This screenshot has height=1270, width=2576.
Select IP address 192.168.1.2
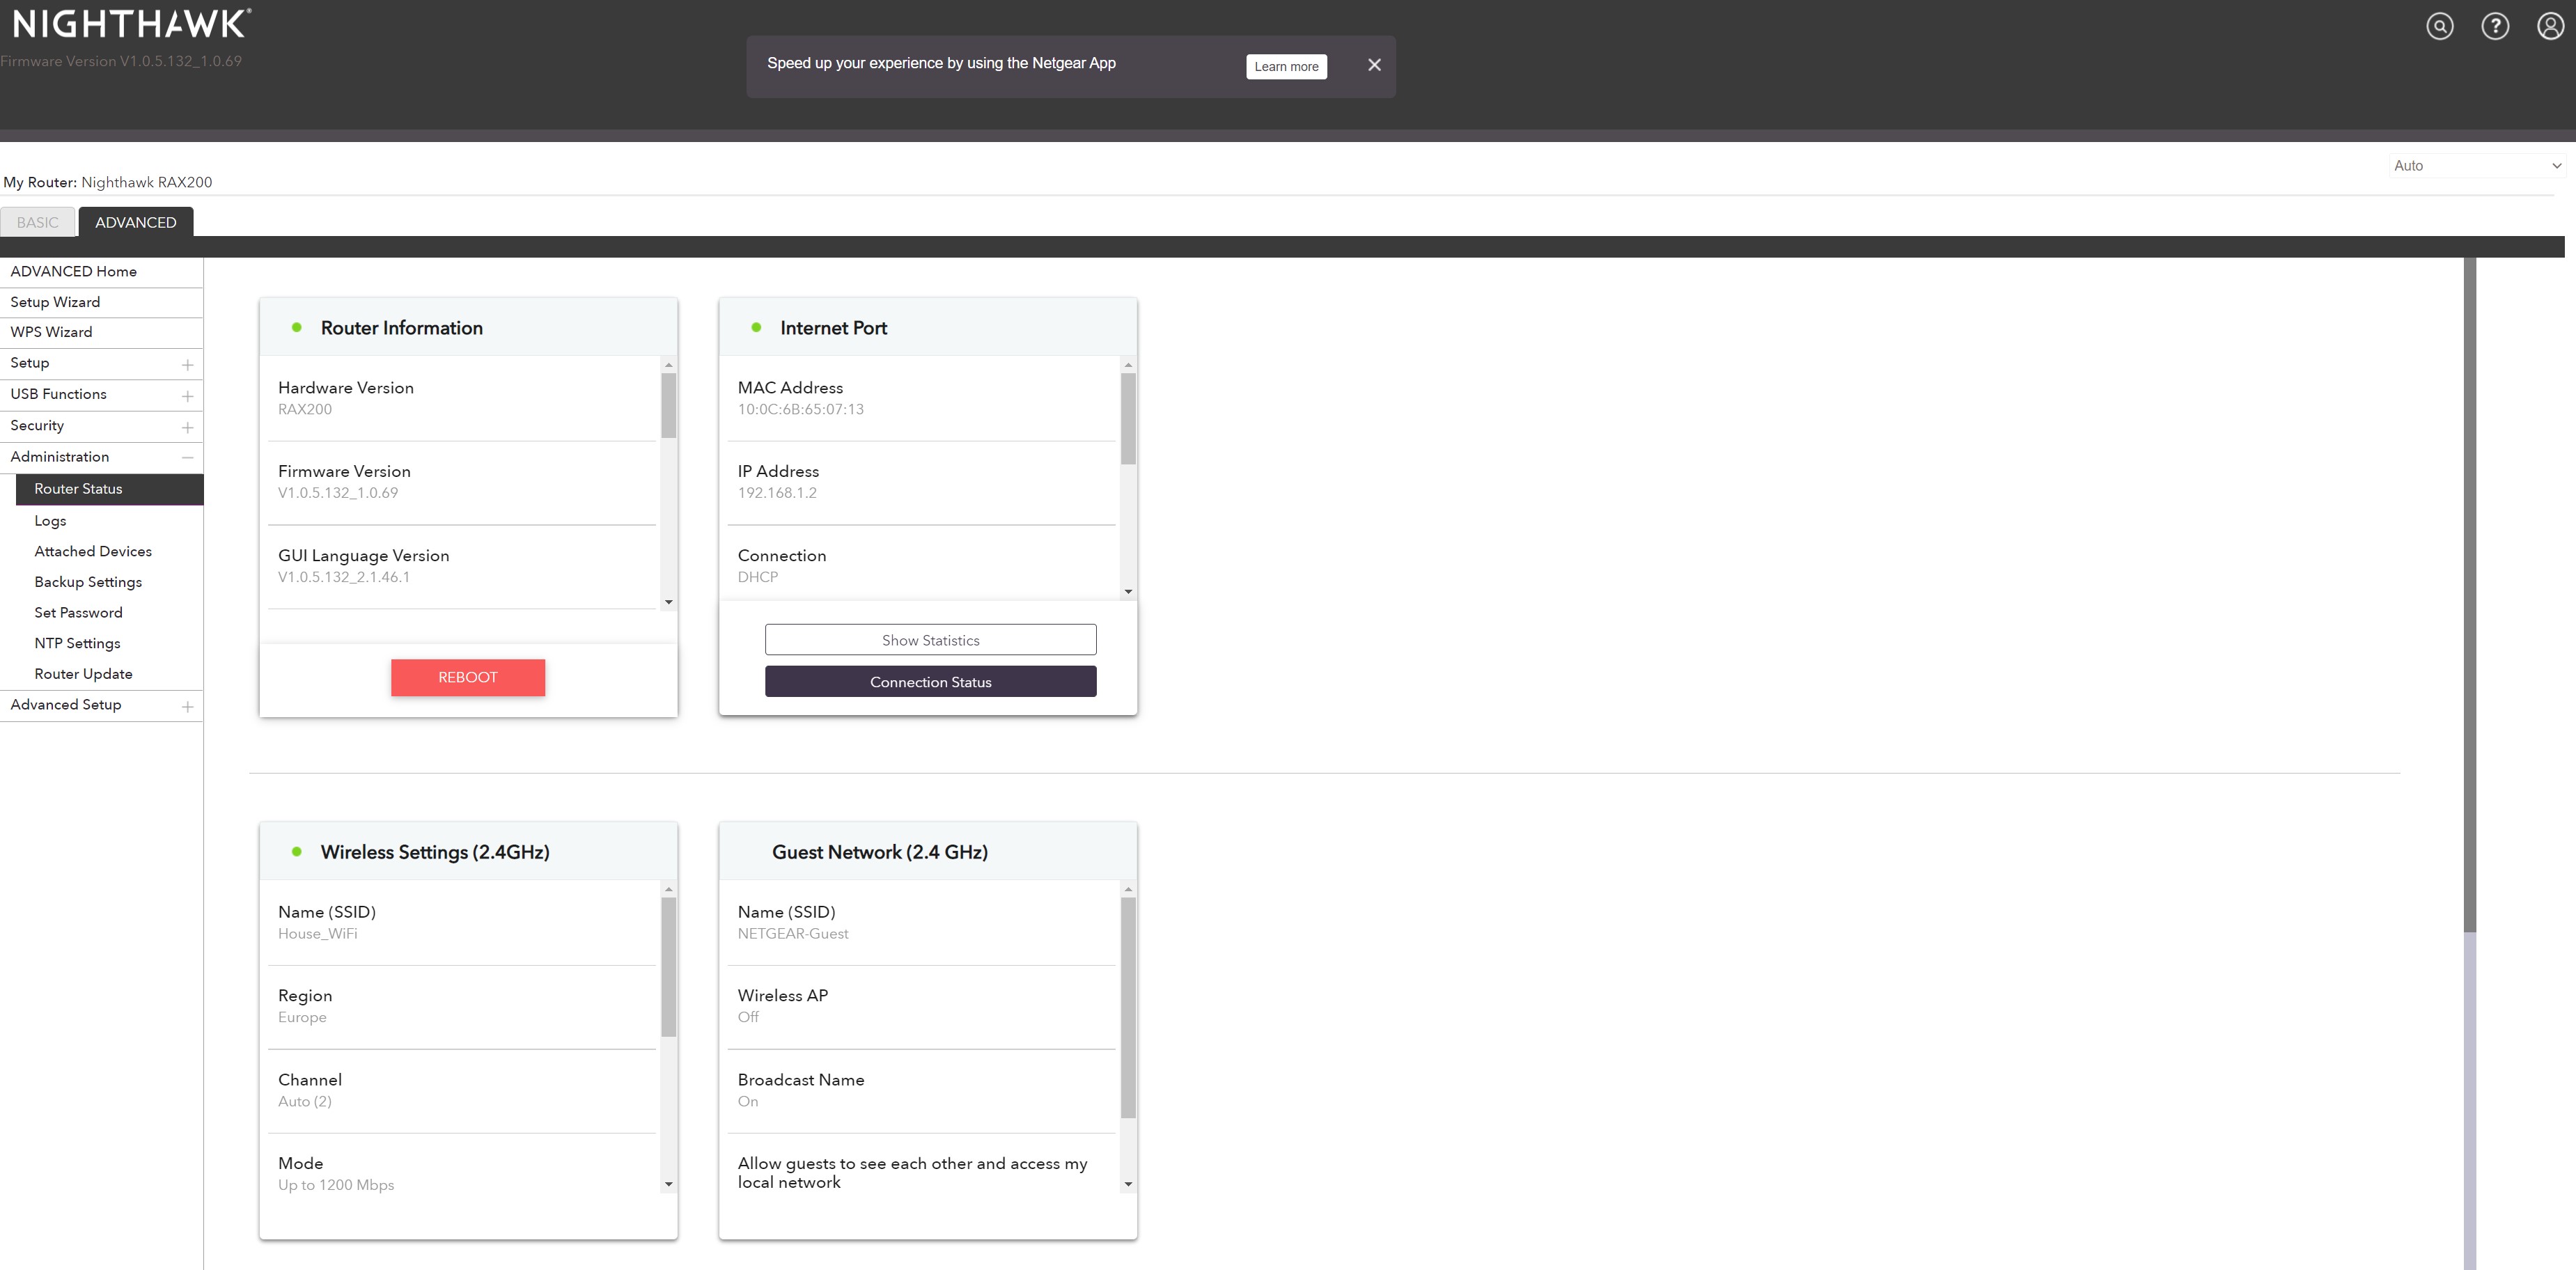pos(777,493)
